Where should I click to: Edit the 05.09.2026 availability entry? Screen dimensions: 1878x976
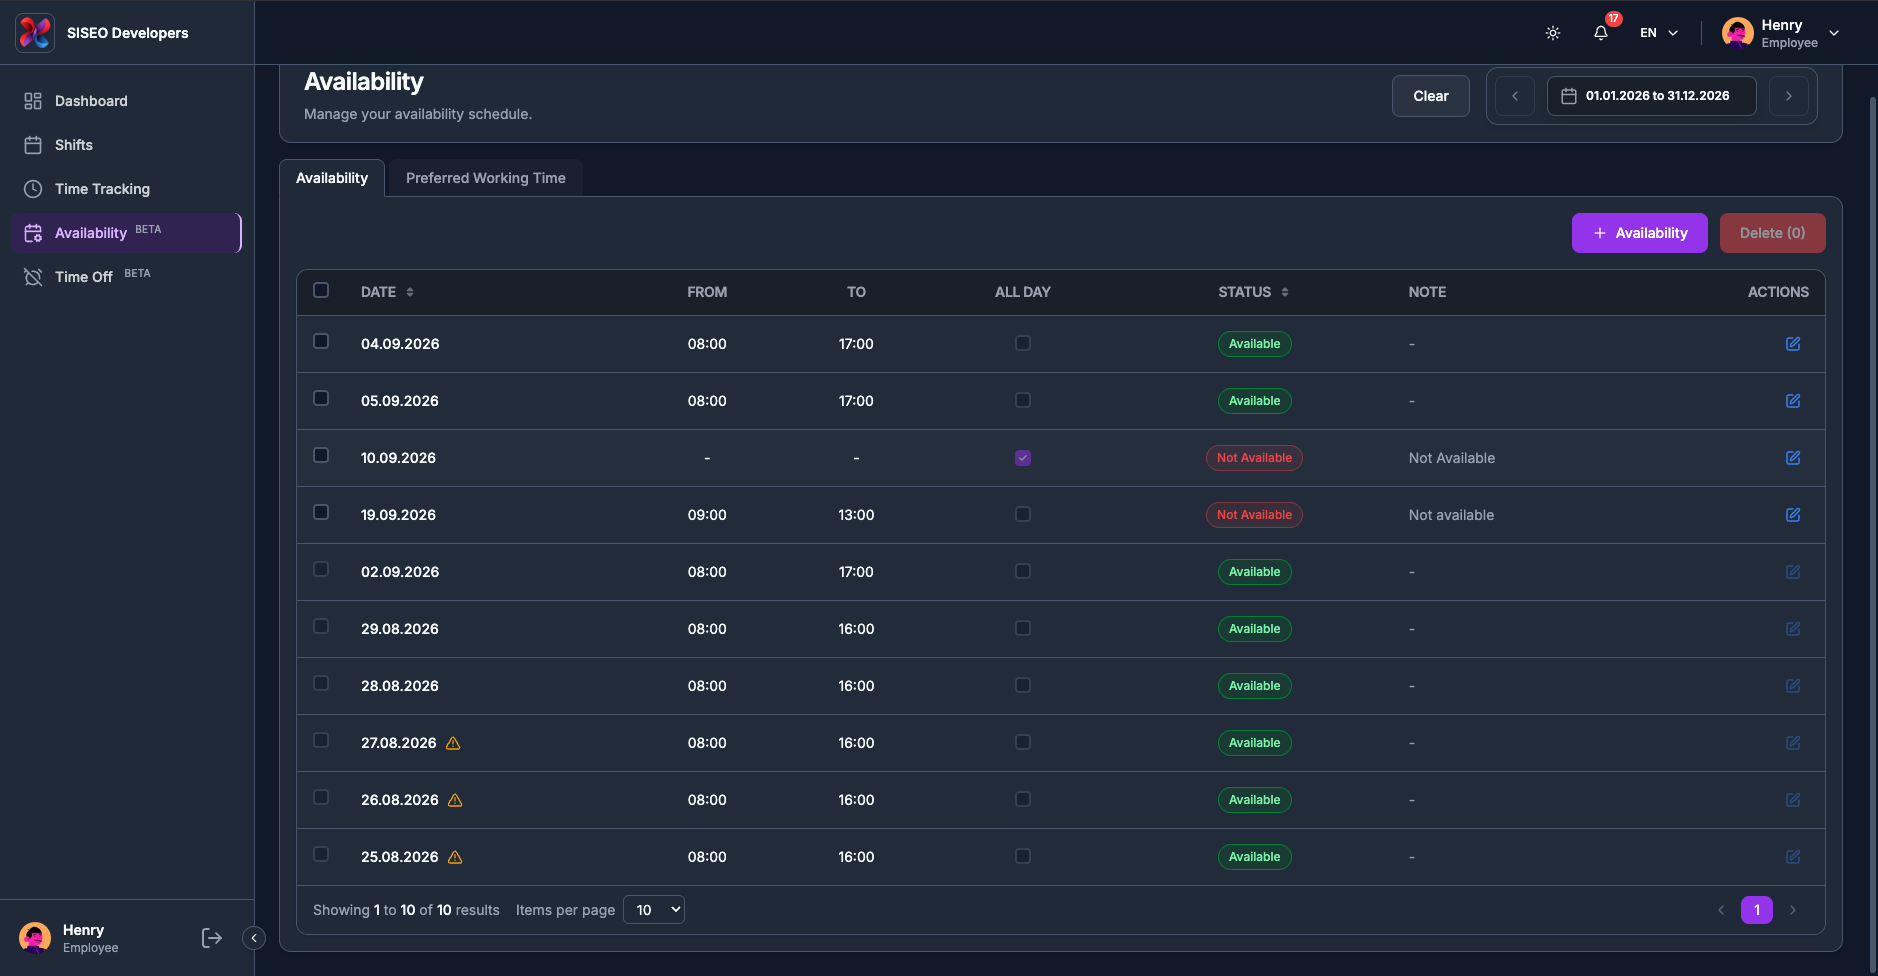point(1793,401)
